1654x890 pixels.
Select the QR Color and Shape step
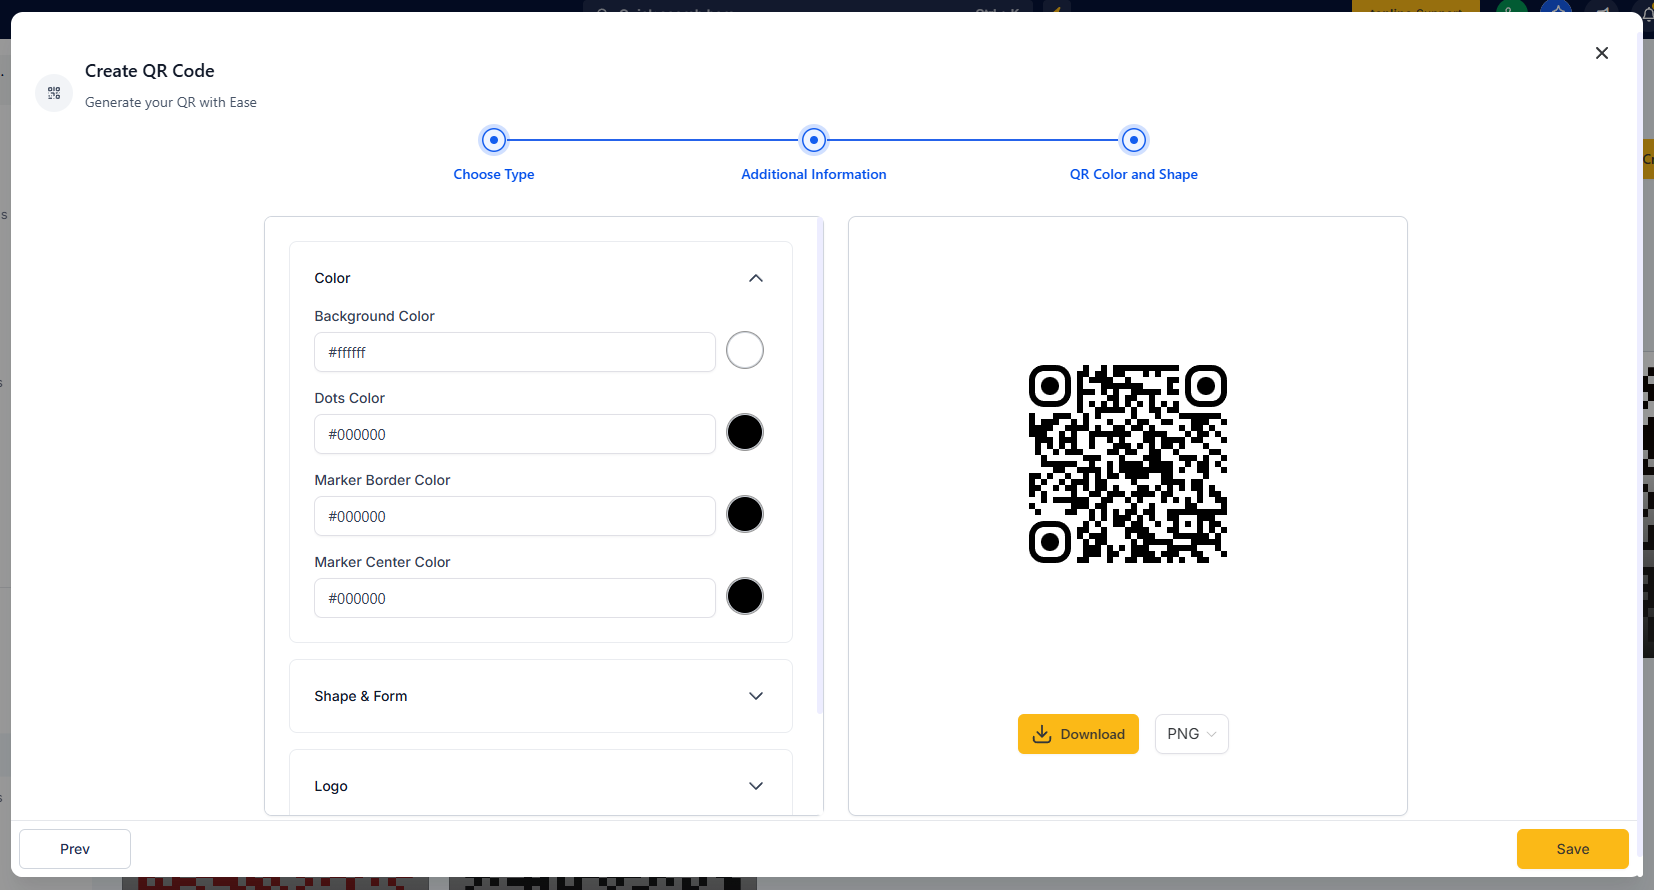tap(1134, 174)
